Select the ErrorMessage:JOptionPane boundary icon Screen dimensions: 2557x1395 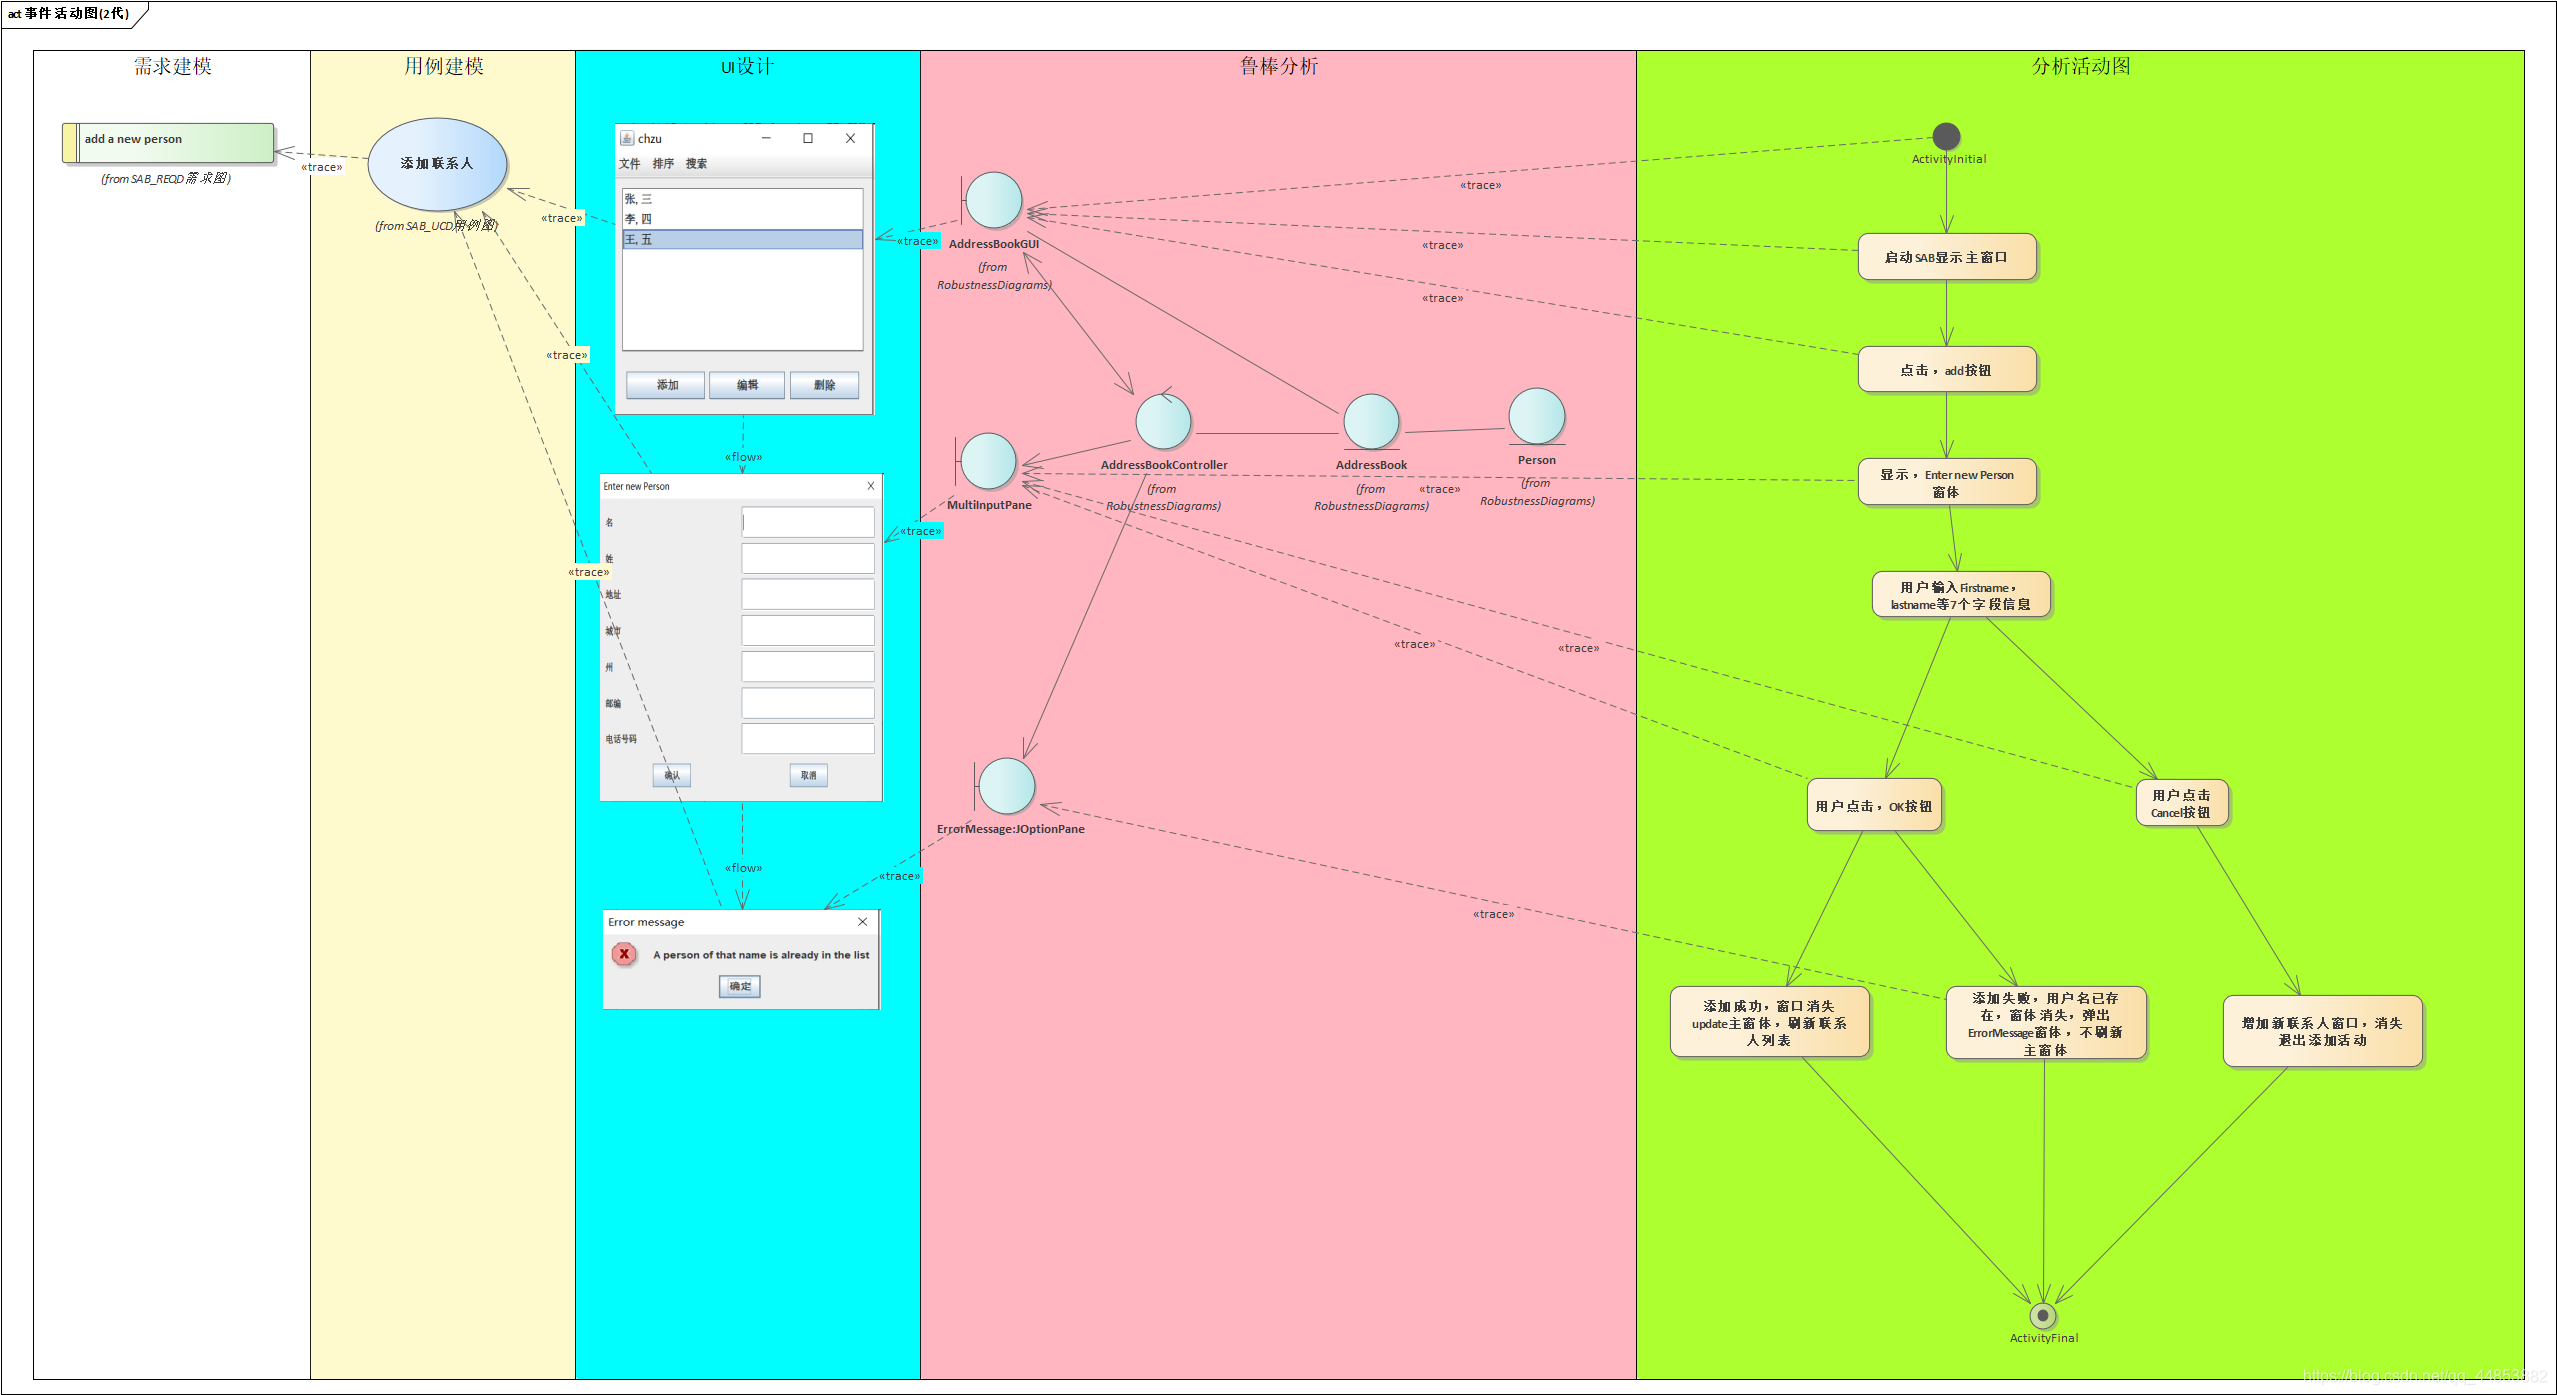pos(1005,786)
